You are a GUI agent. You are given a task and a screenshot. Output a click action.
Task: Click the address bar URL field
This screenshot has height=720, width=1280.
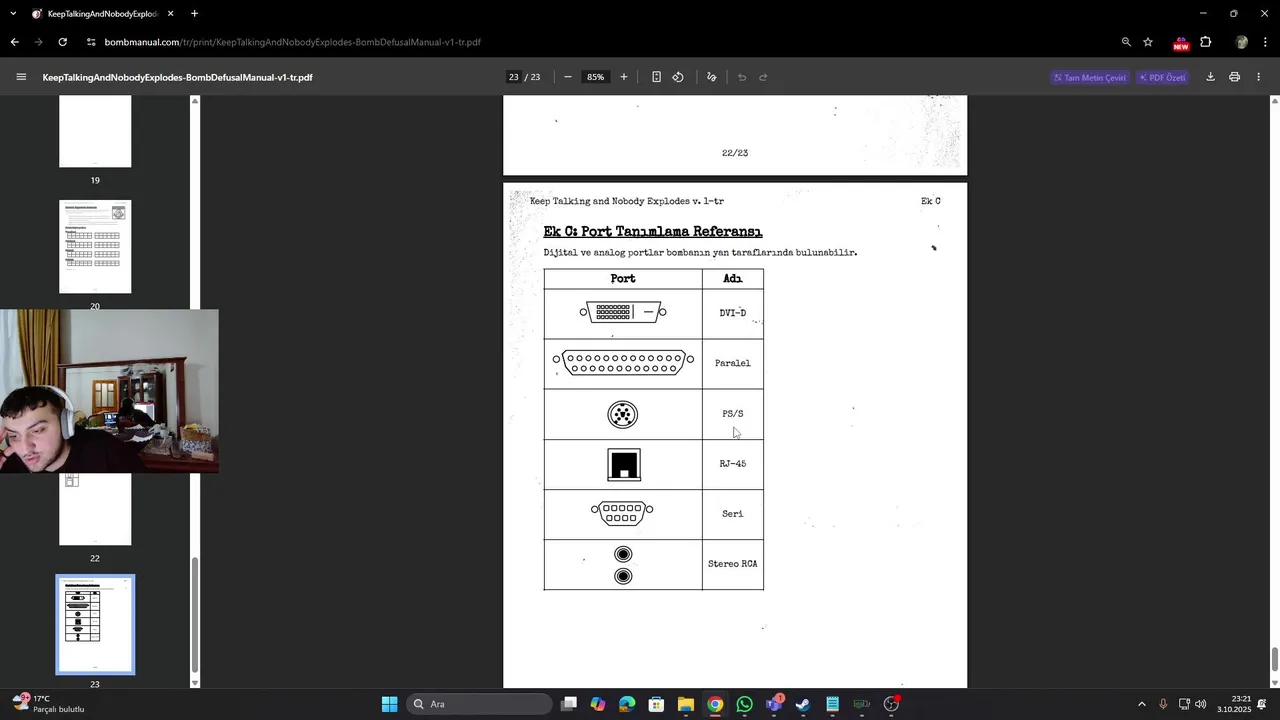(600, 42)
